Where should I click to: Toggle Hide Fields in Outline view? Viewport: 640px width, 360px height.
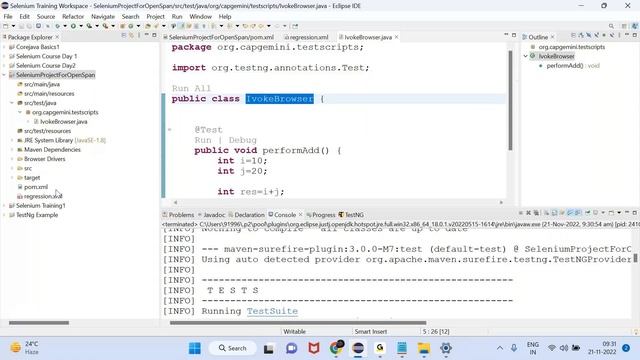coord(589,36)
